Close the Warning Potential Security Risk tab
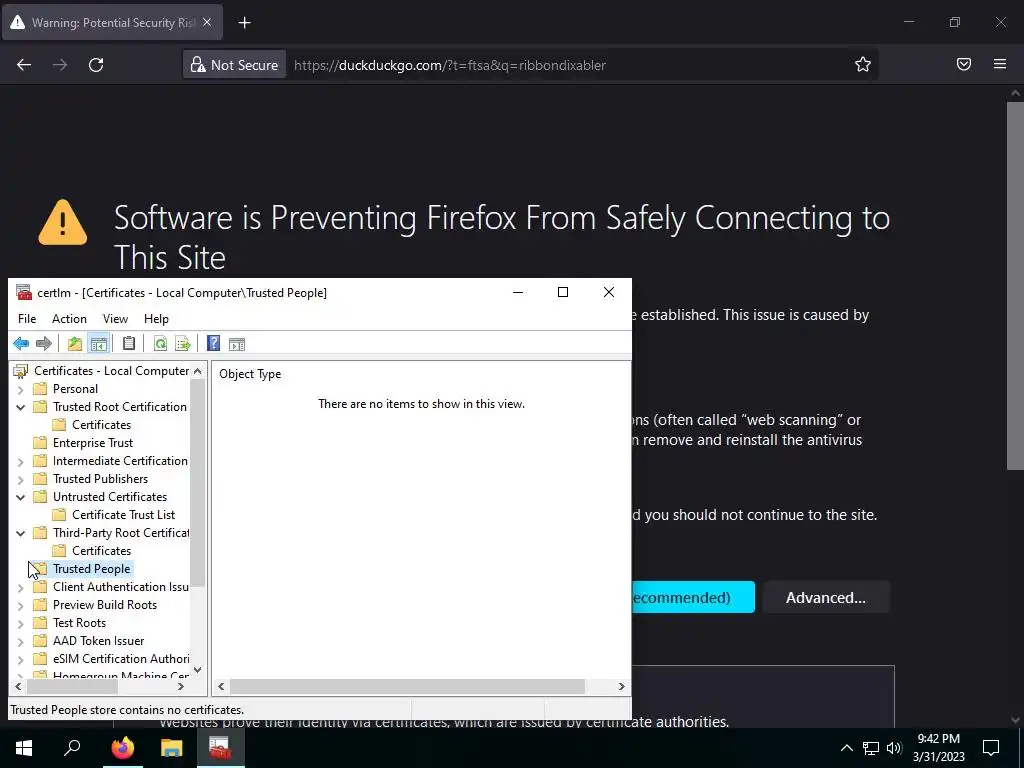1024x768 pixels. pos(207,22)
